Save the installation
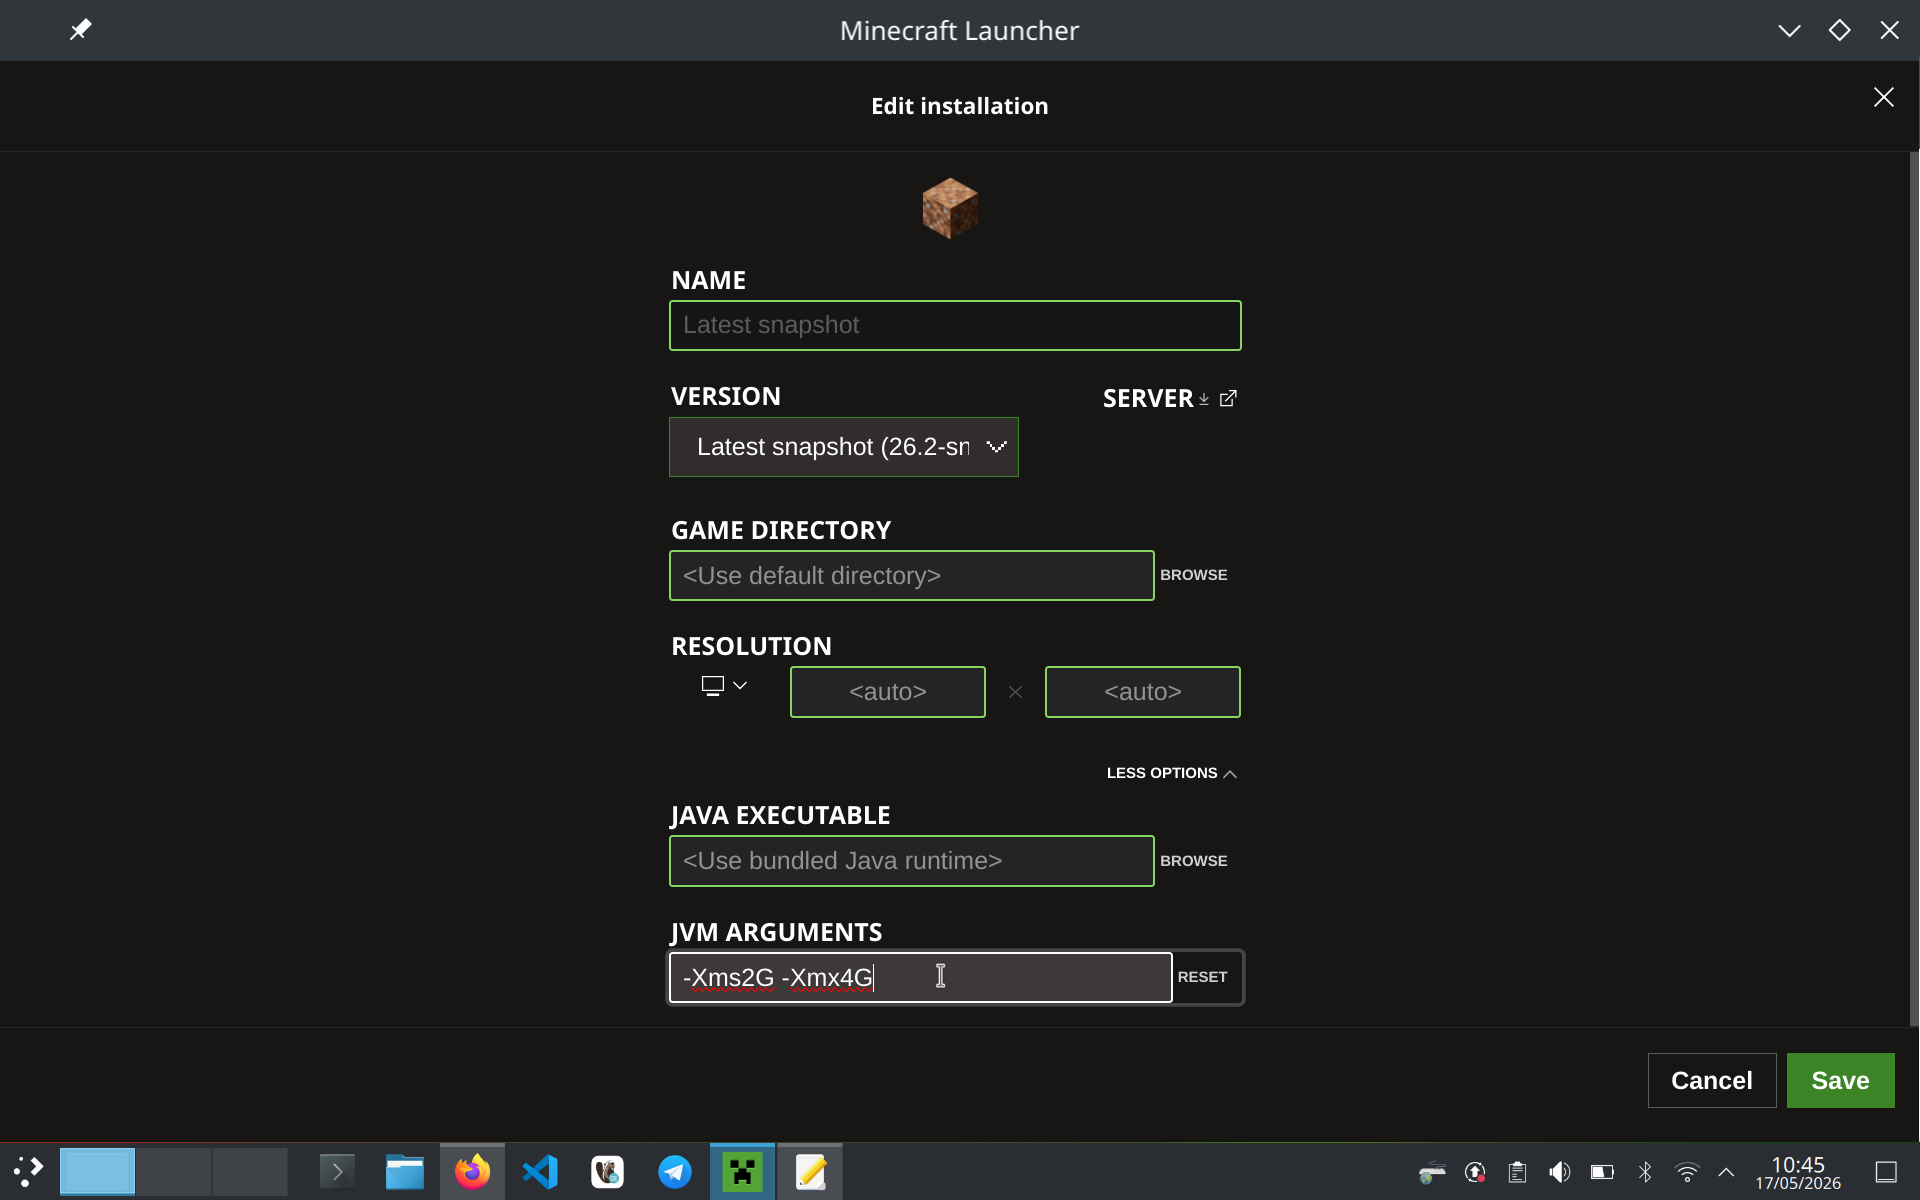 click(x=1840, y=1080)
